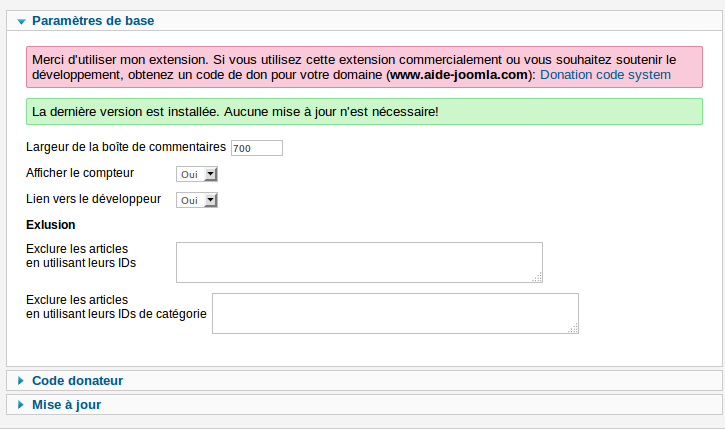The image size is (725, 433).
Task: Click the exclude articles by IDs textarea
Action: pos(359,263)
